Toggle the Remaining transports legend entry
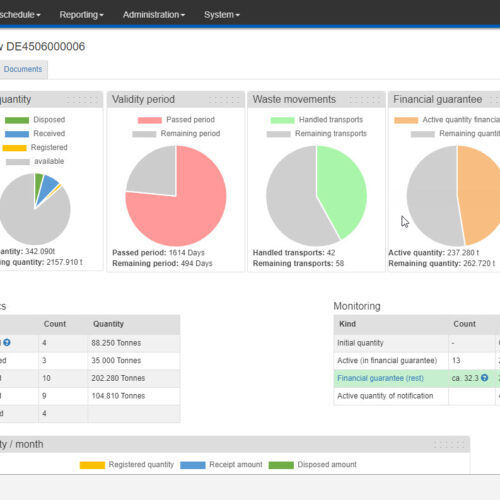Screen dimensions: 500x500 pyautogui.click(x=316, y=134)
